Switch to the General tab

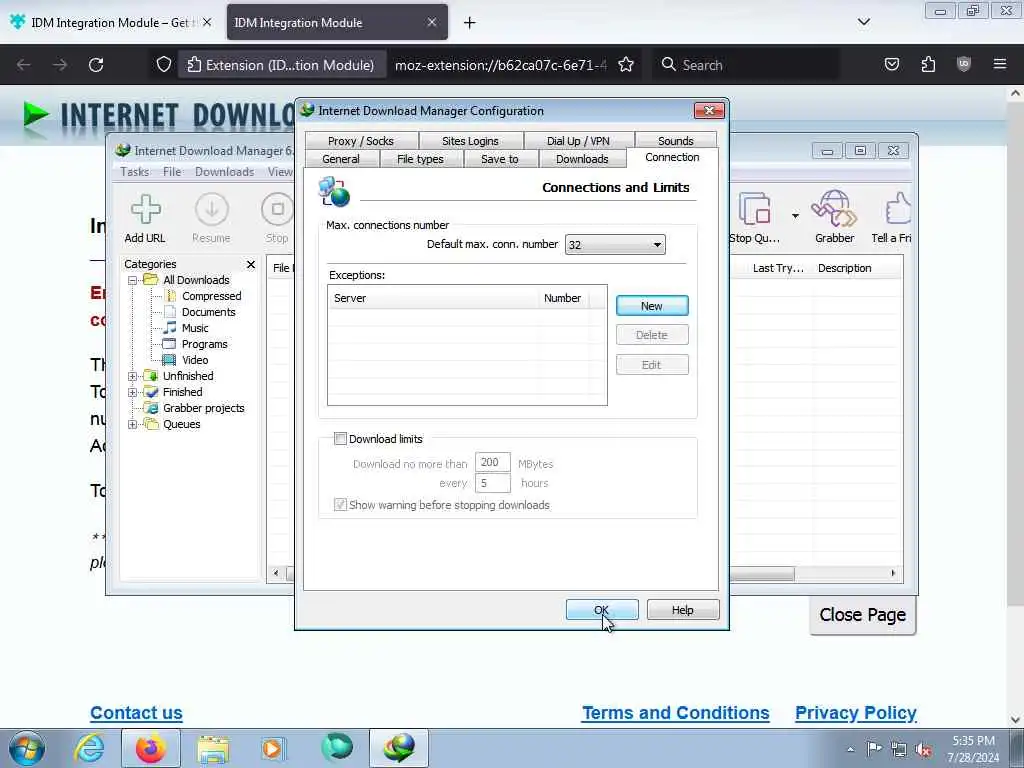pos(341,159)
